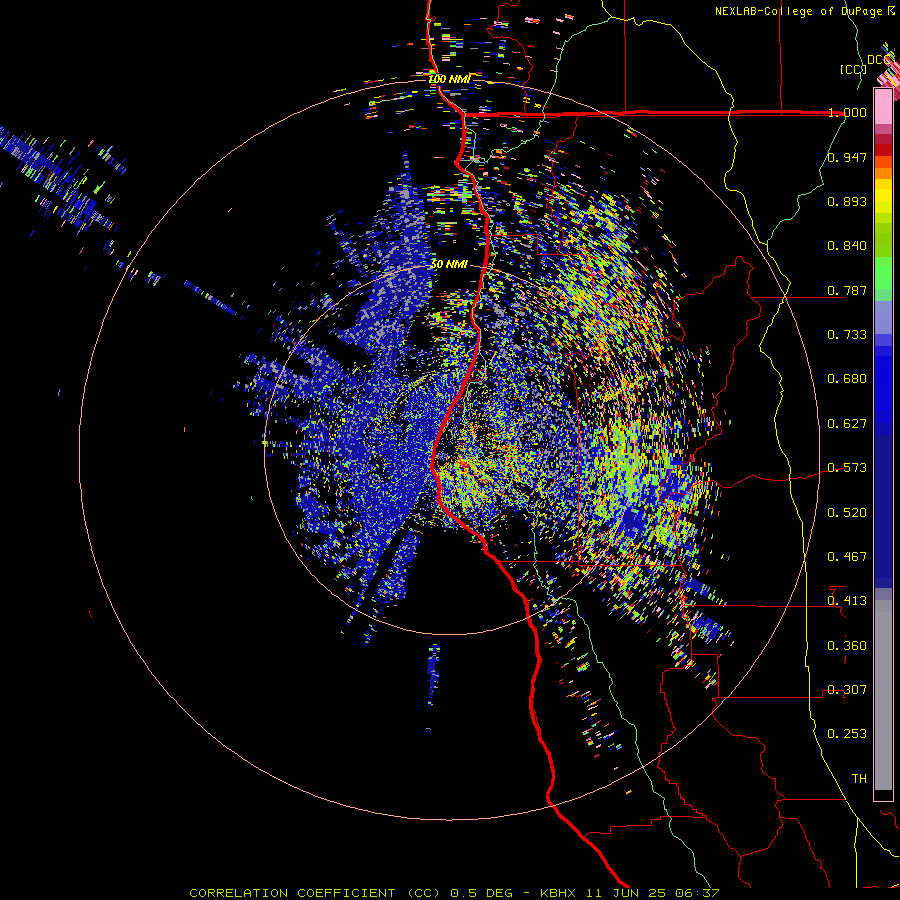Select the 0.413 scale value
The height and width of the screenshot is (900, 900).
pos(847,601)
